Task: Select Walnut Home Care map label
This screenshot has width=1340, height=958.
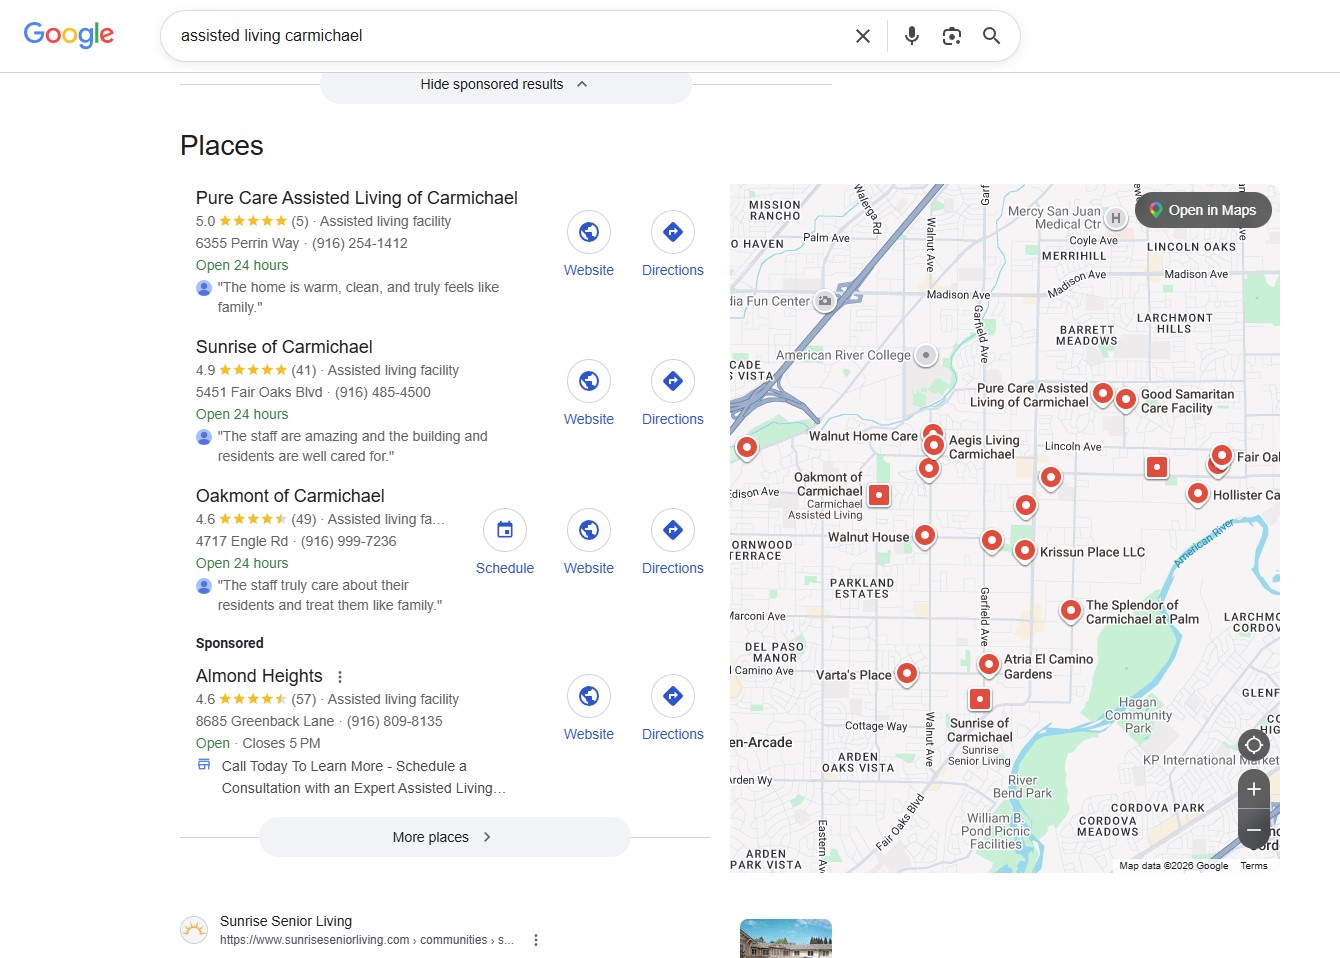Action: 863,436
